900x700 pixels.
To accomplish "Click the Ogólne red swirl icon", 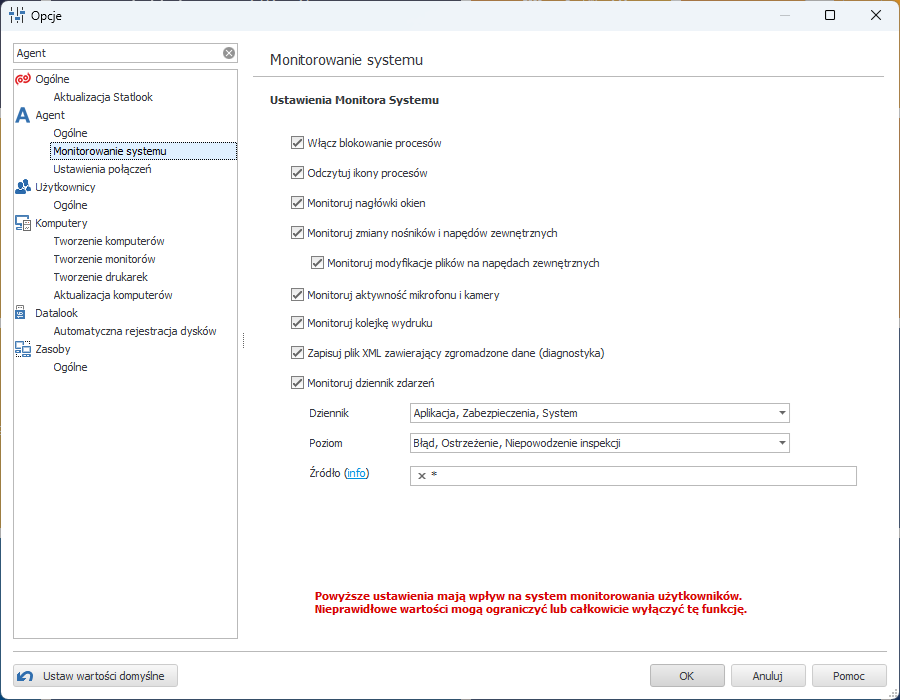I will 23,79.
